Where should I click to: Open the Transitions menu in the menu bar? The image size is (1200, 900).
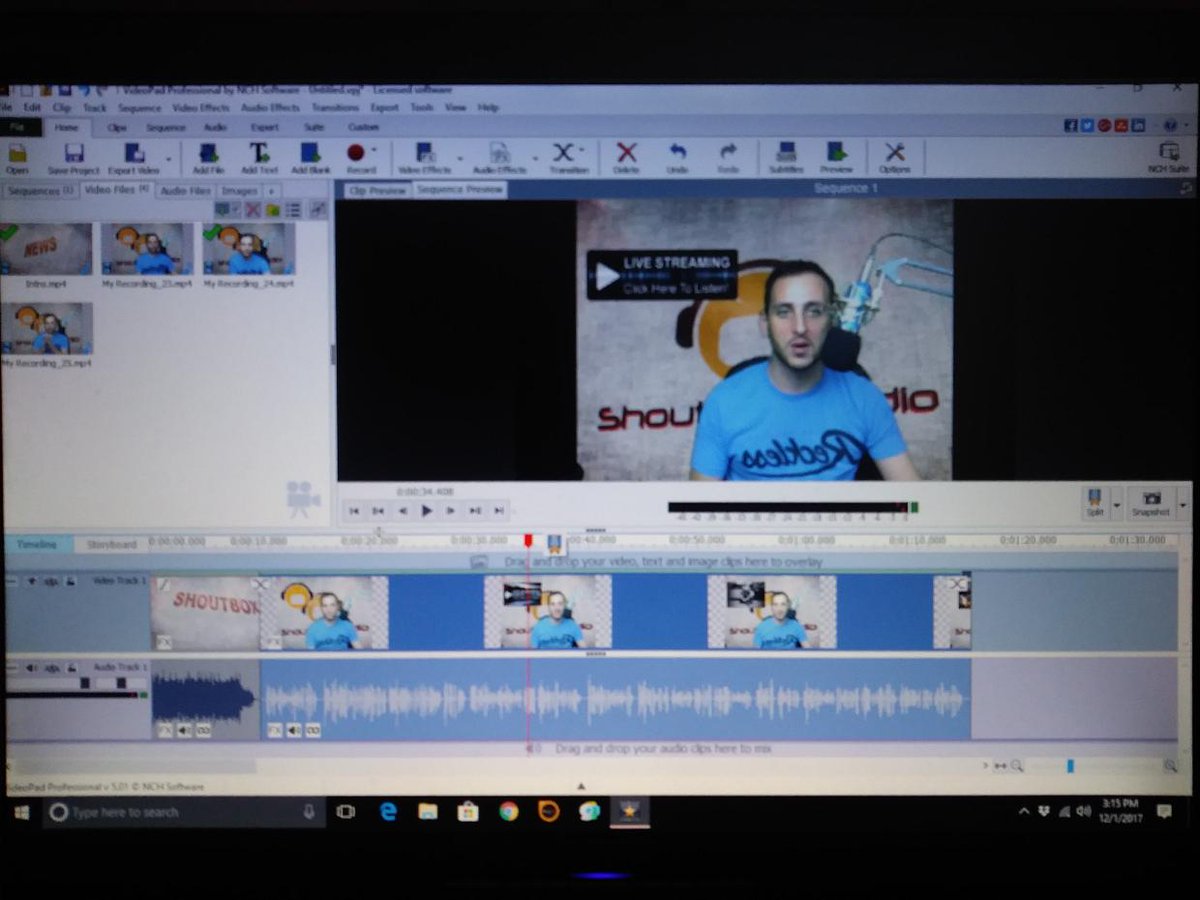[x=335, y=108]
